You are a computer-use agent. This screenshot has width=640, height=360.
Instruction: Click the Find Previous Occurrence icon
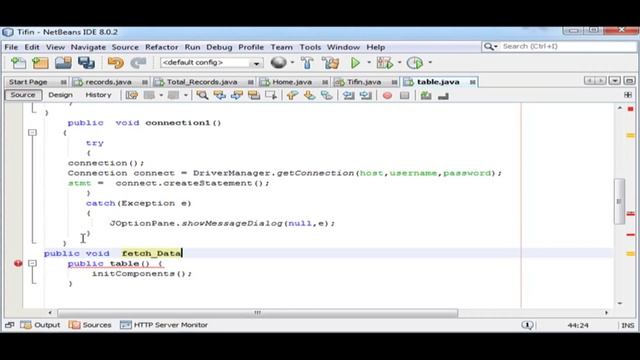[x=219, y=96]
